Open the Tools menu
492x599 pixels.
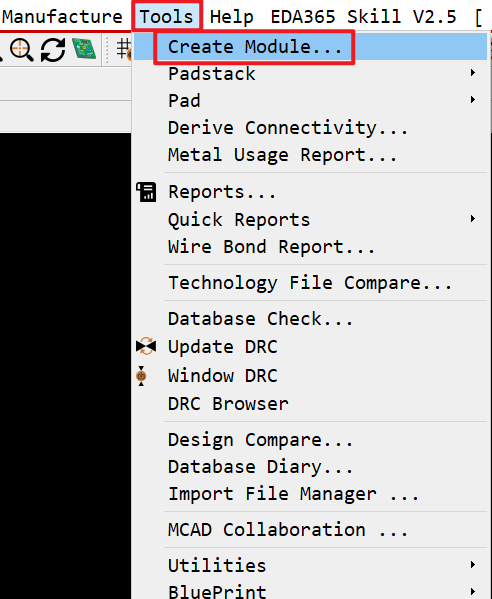click(166, 16)
